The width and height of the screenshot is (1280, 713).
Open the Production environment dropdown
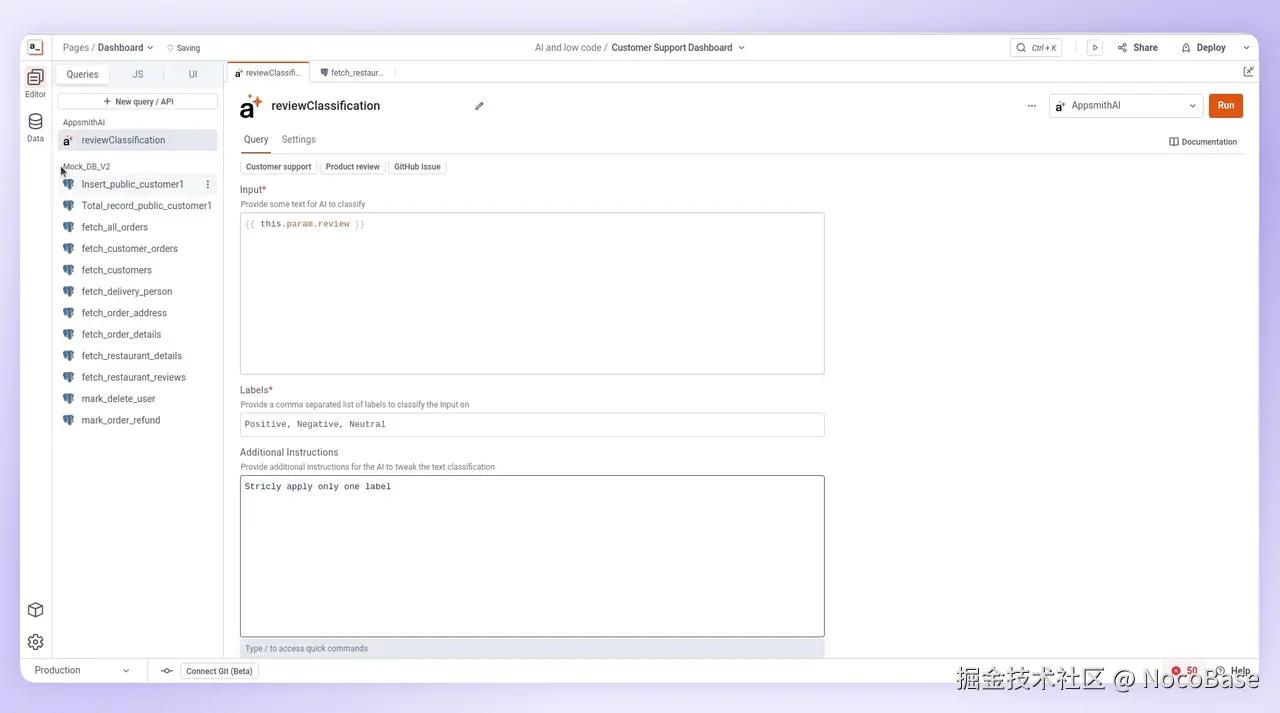[x=82, y=671]
